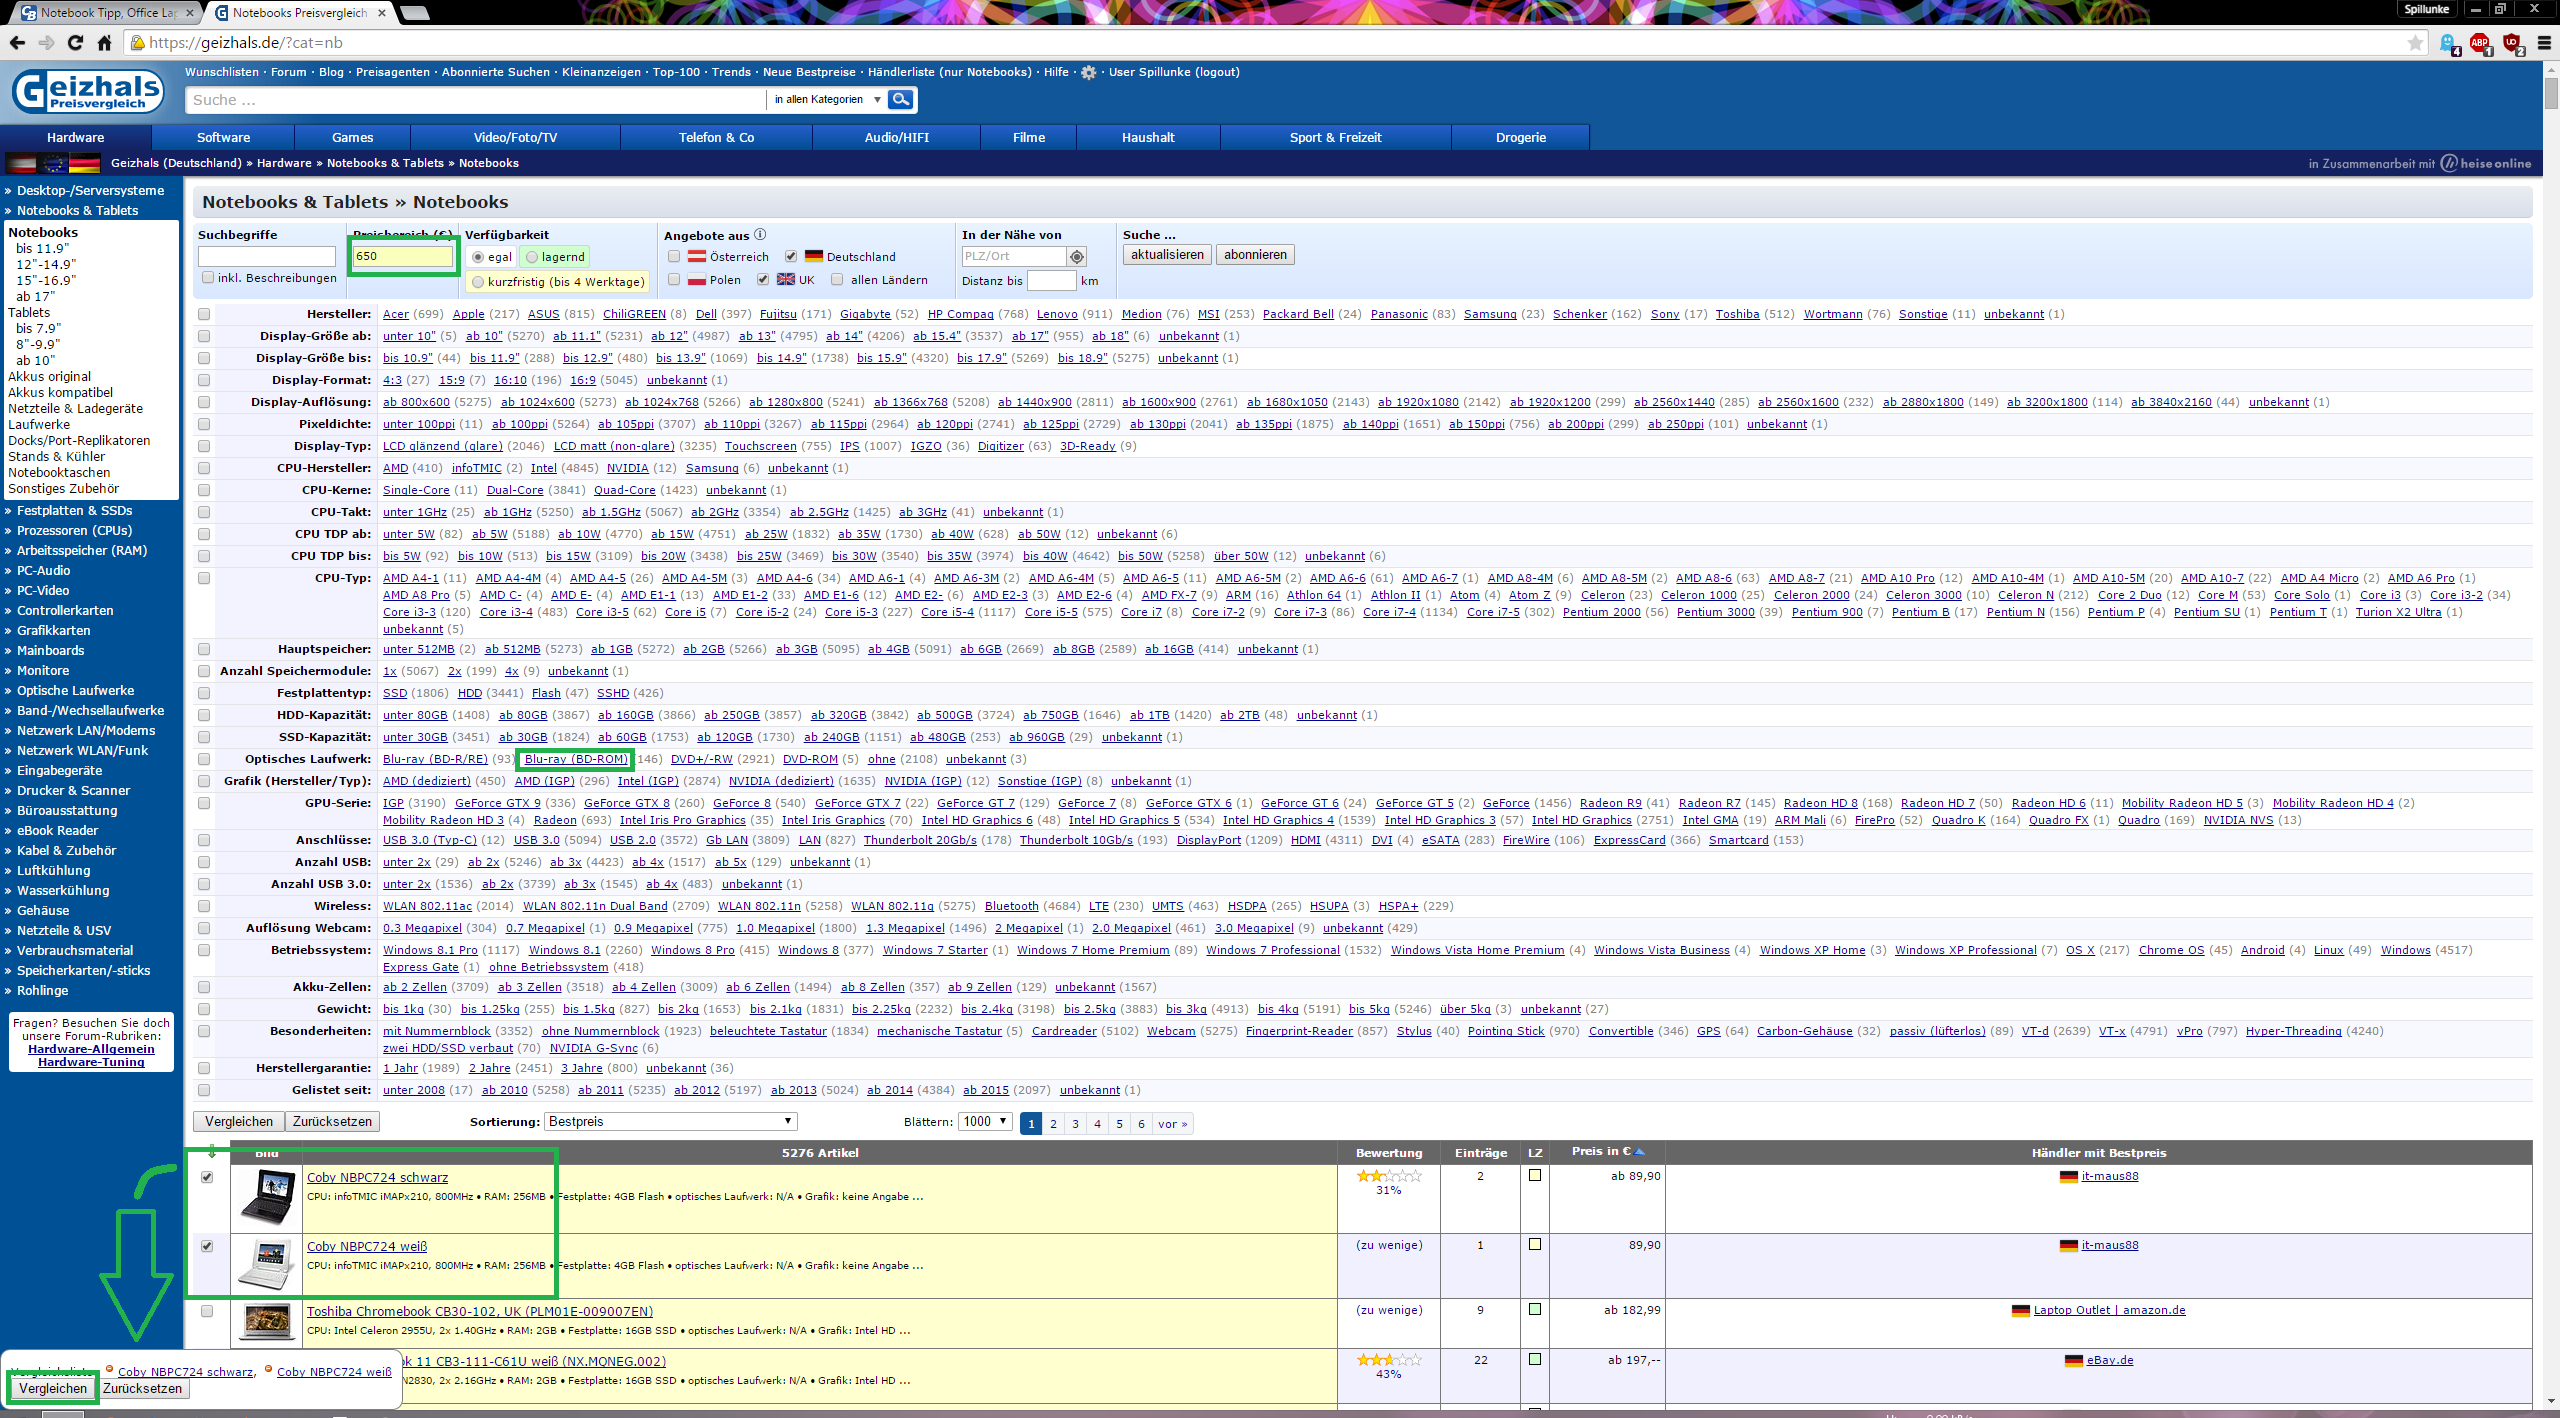2560x1418 pixels.
Task: Select the German flag site
Action: click(x=84, y=163)
